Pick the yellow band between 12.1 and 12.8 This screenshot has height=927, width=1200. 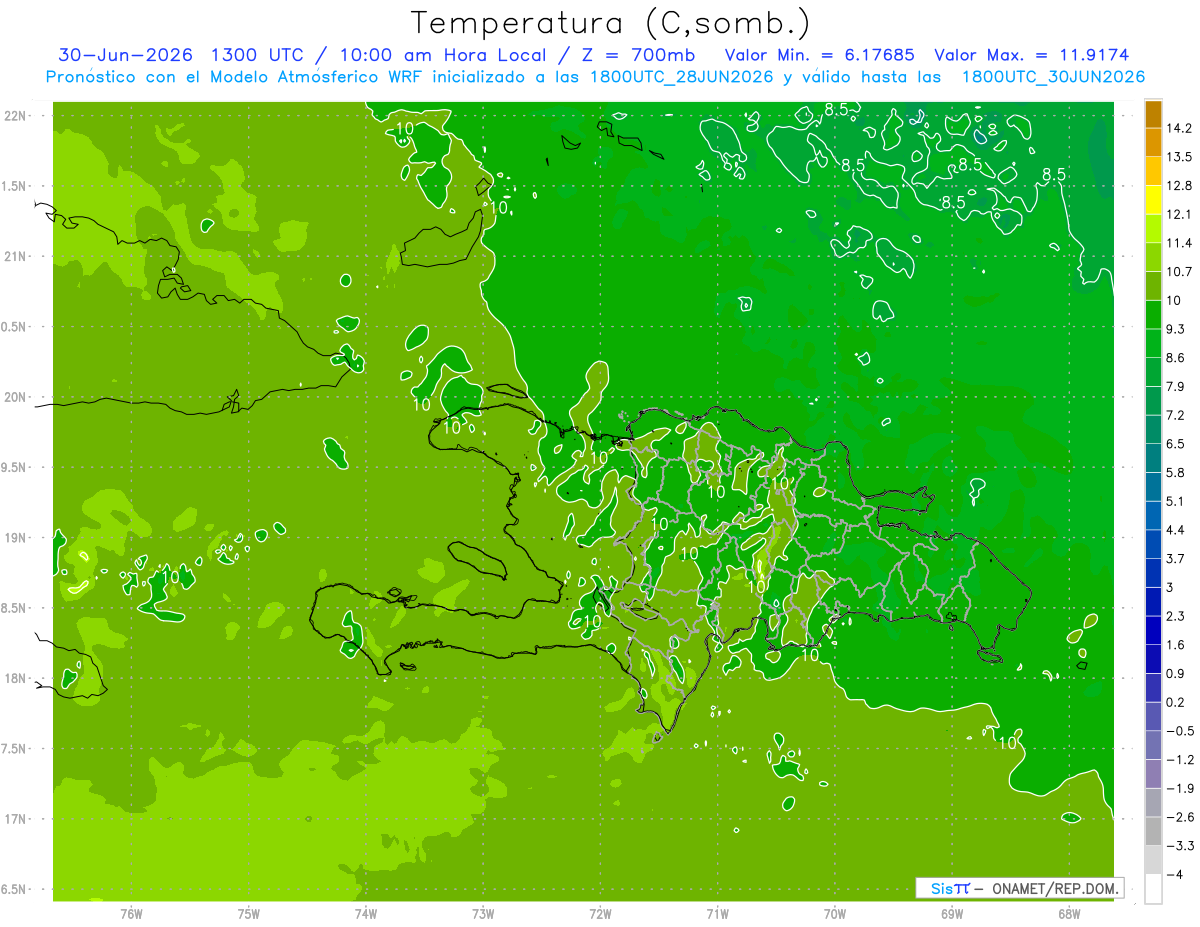[1153, 200]
